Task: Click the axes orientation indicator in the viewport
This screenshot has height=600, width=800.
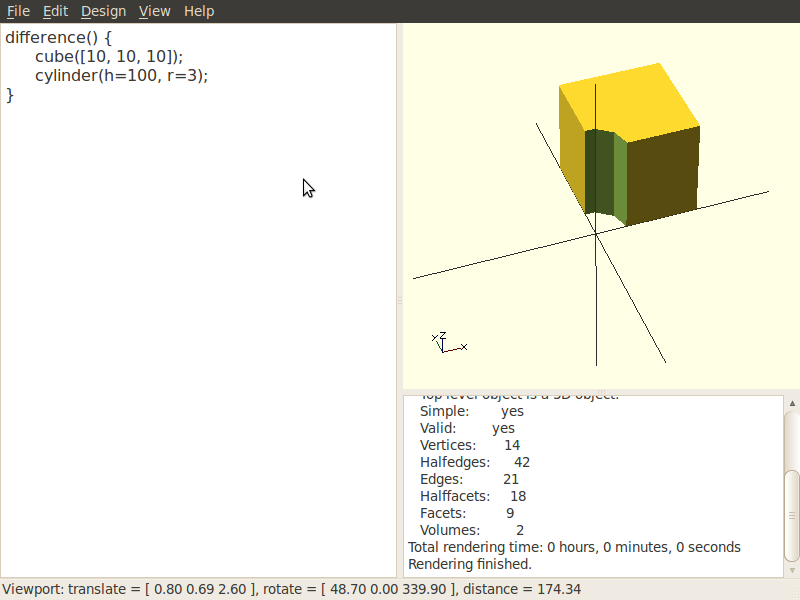Action: point(445,344)
